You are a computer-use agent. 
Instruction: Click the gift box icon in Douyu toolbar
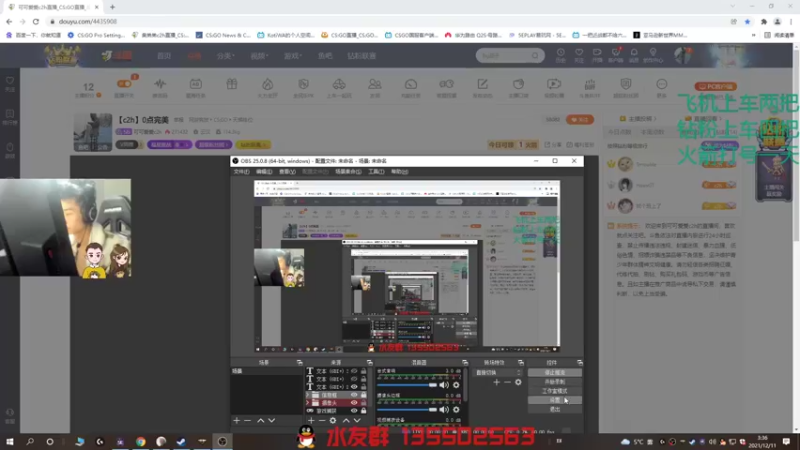(x=232, y=85)
